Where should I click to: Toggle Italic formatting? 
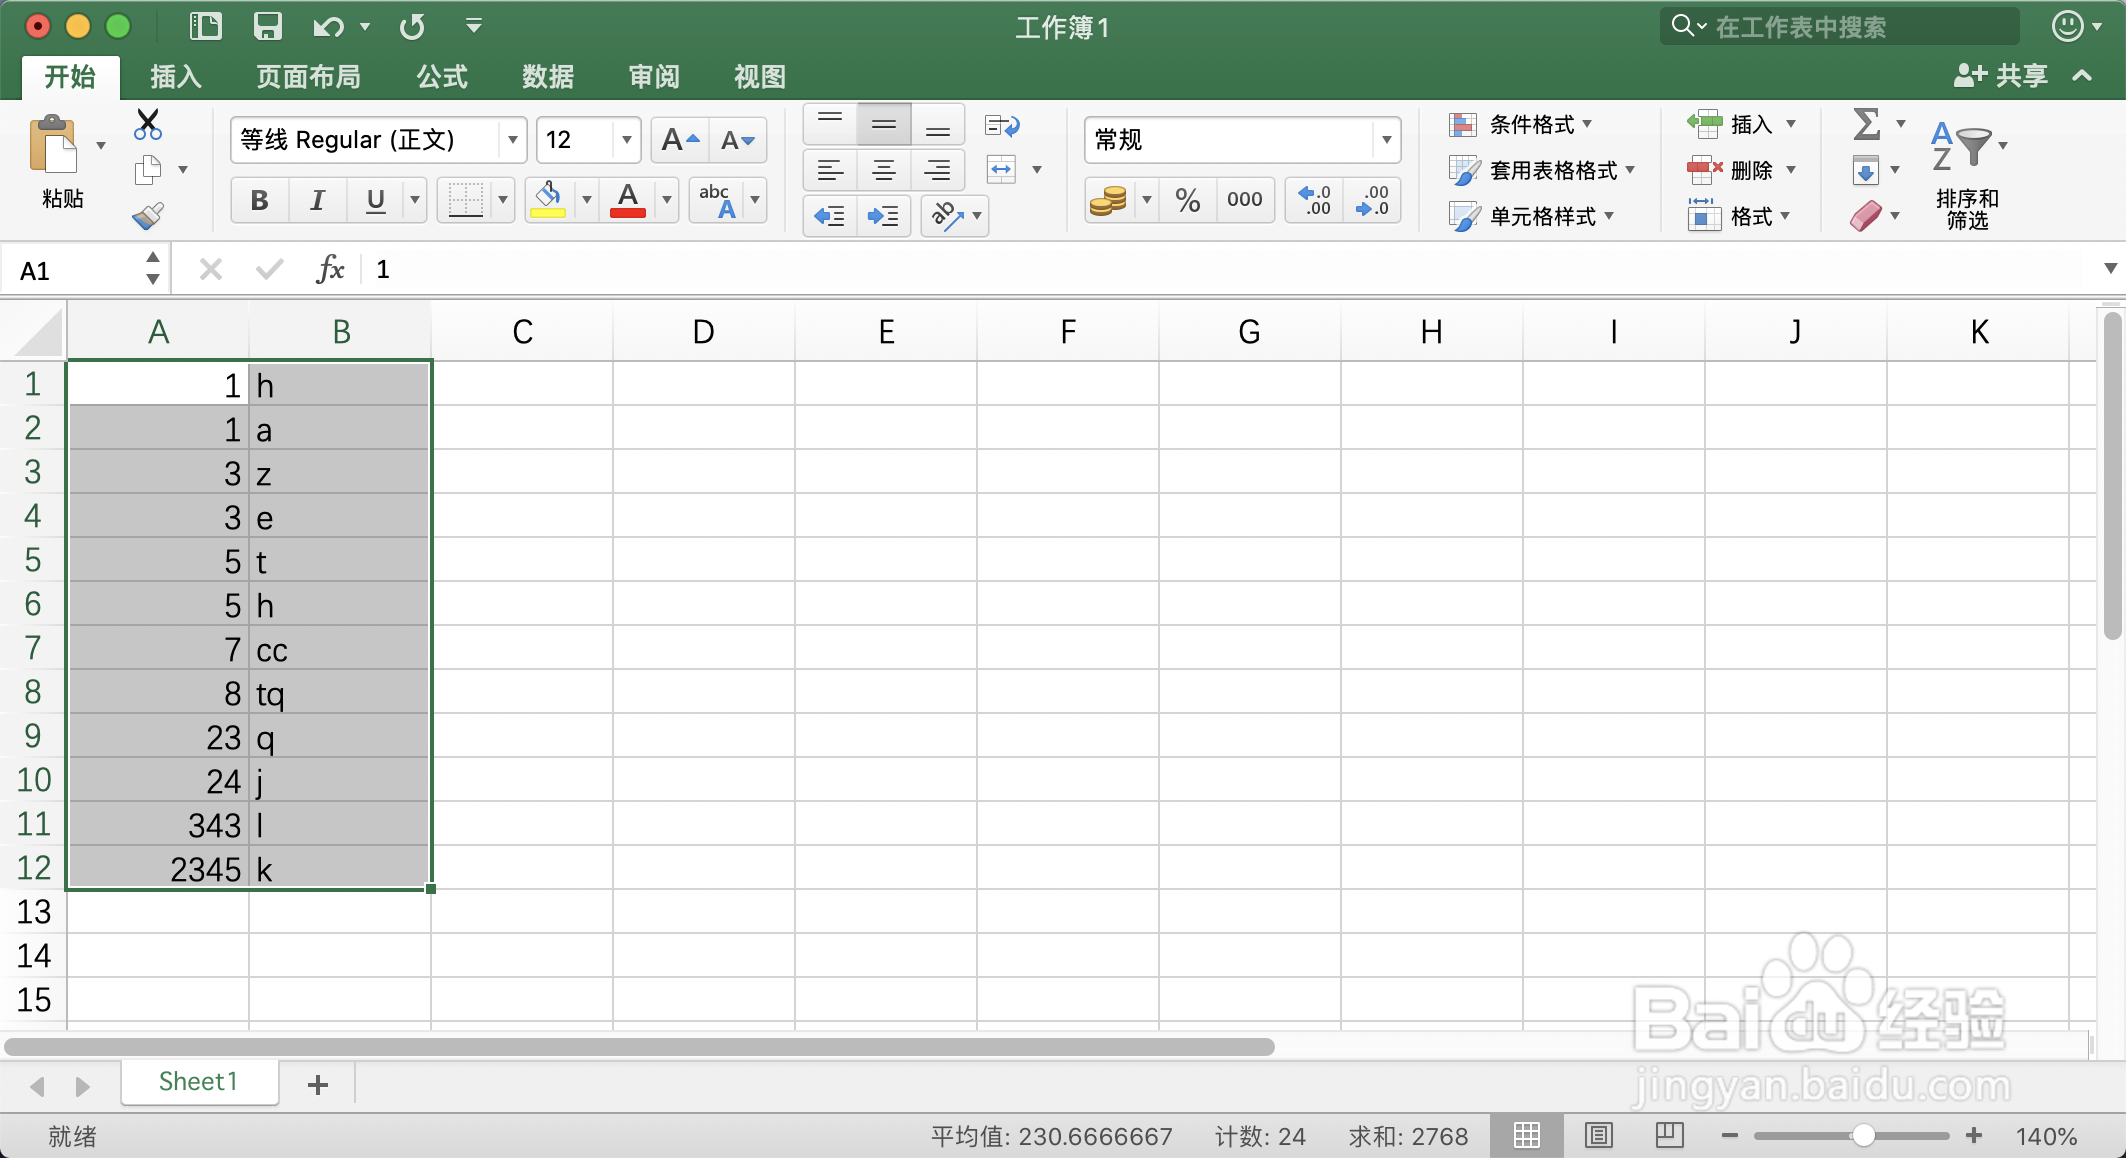tap(317, 200)
